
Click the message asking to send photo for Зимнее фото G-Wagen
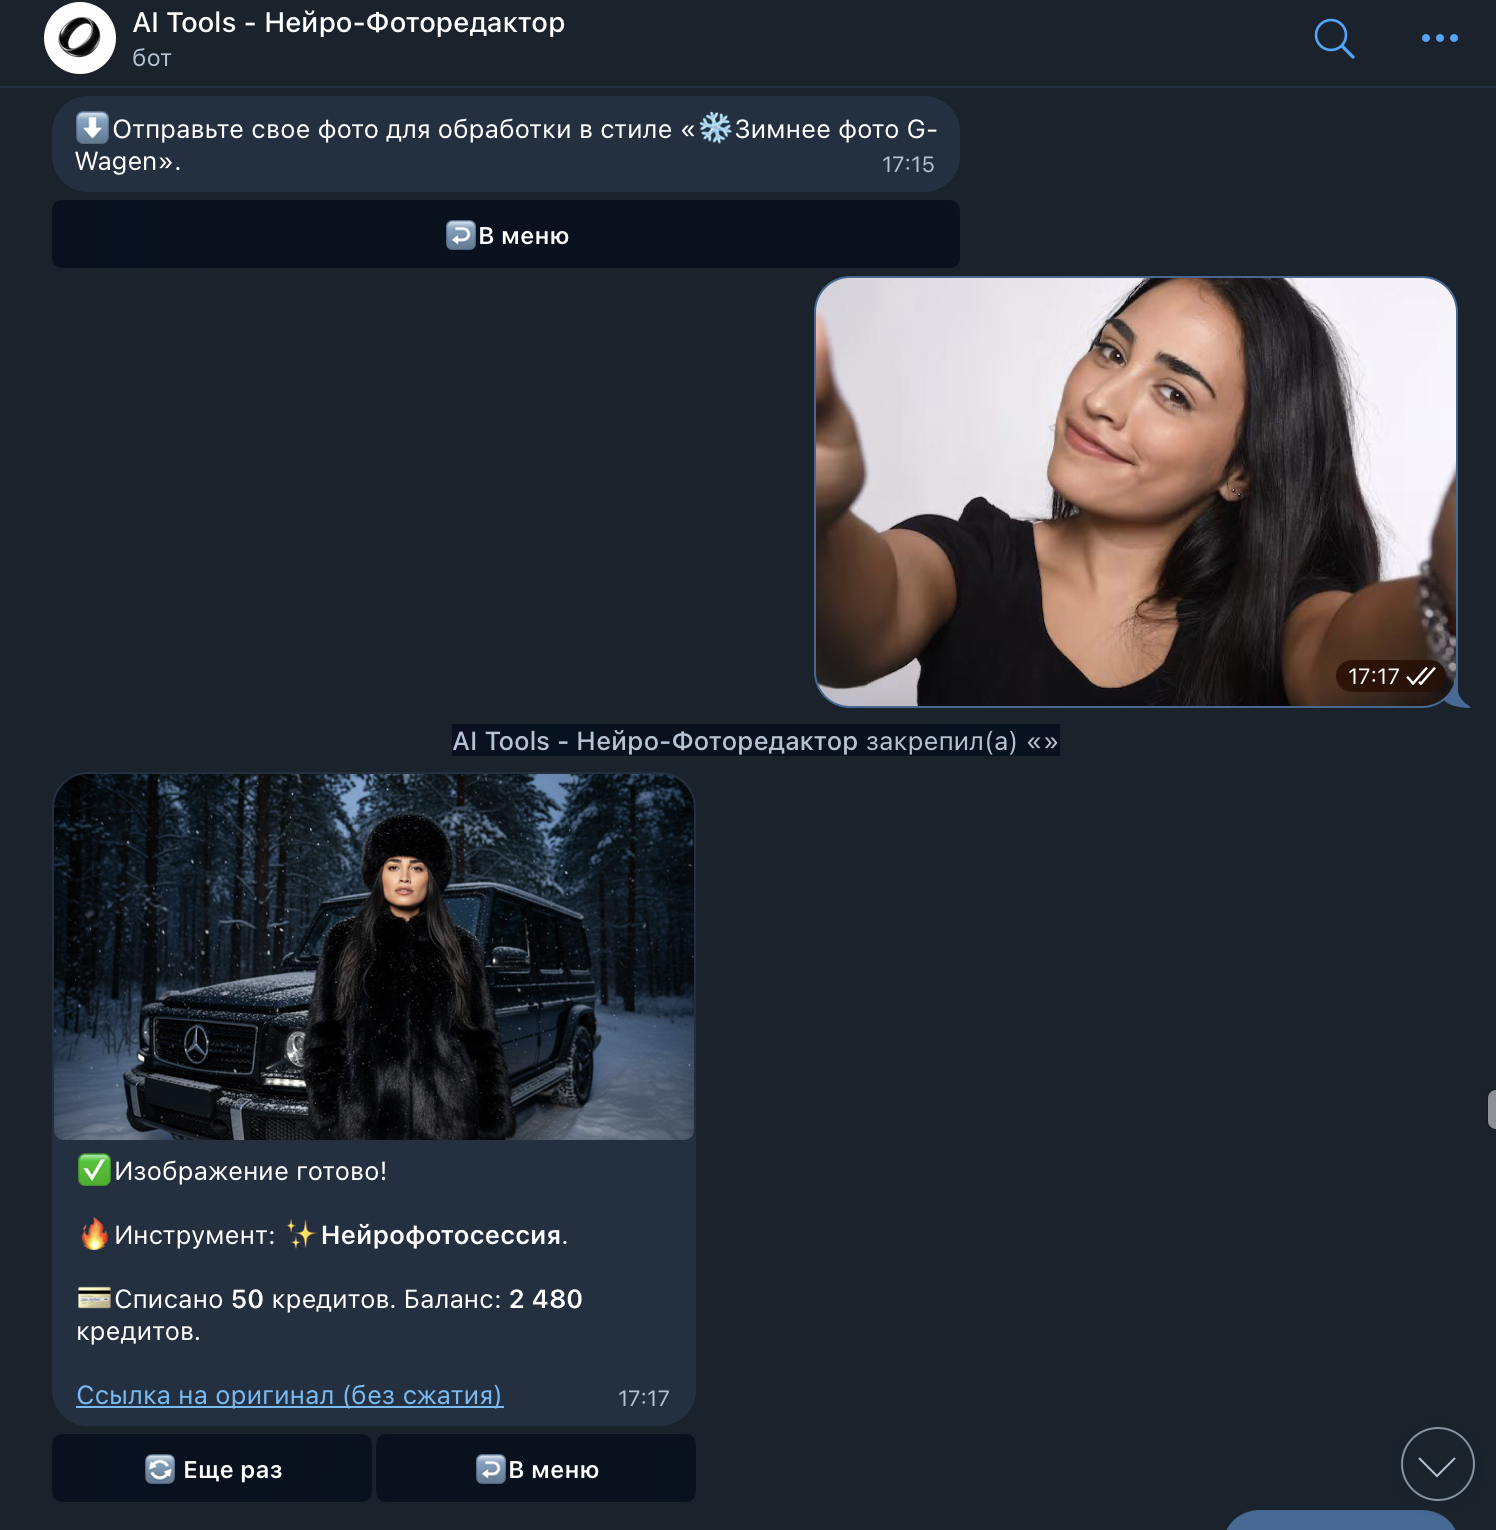(x=506, y=144)
